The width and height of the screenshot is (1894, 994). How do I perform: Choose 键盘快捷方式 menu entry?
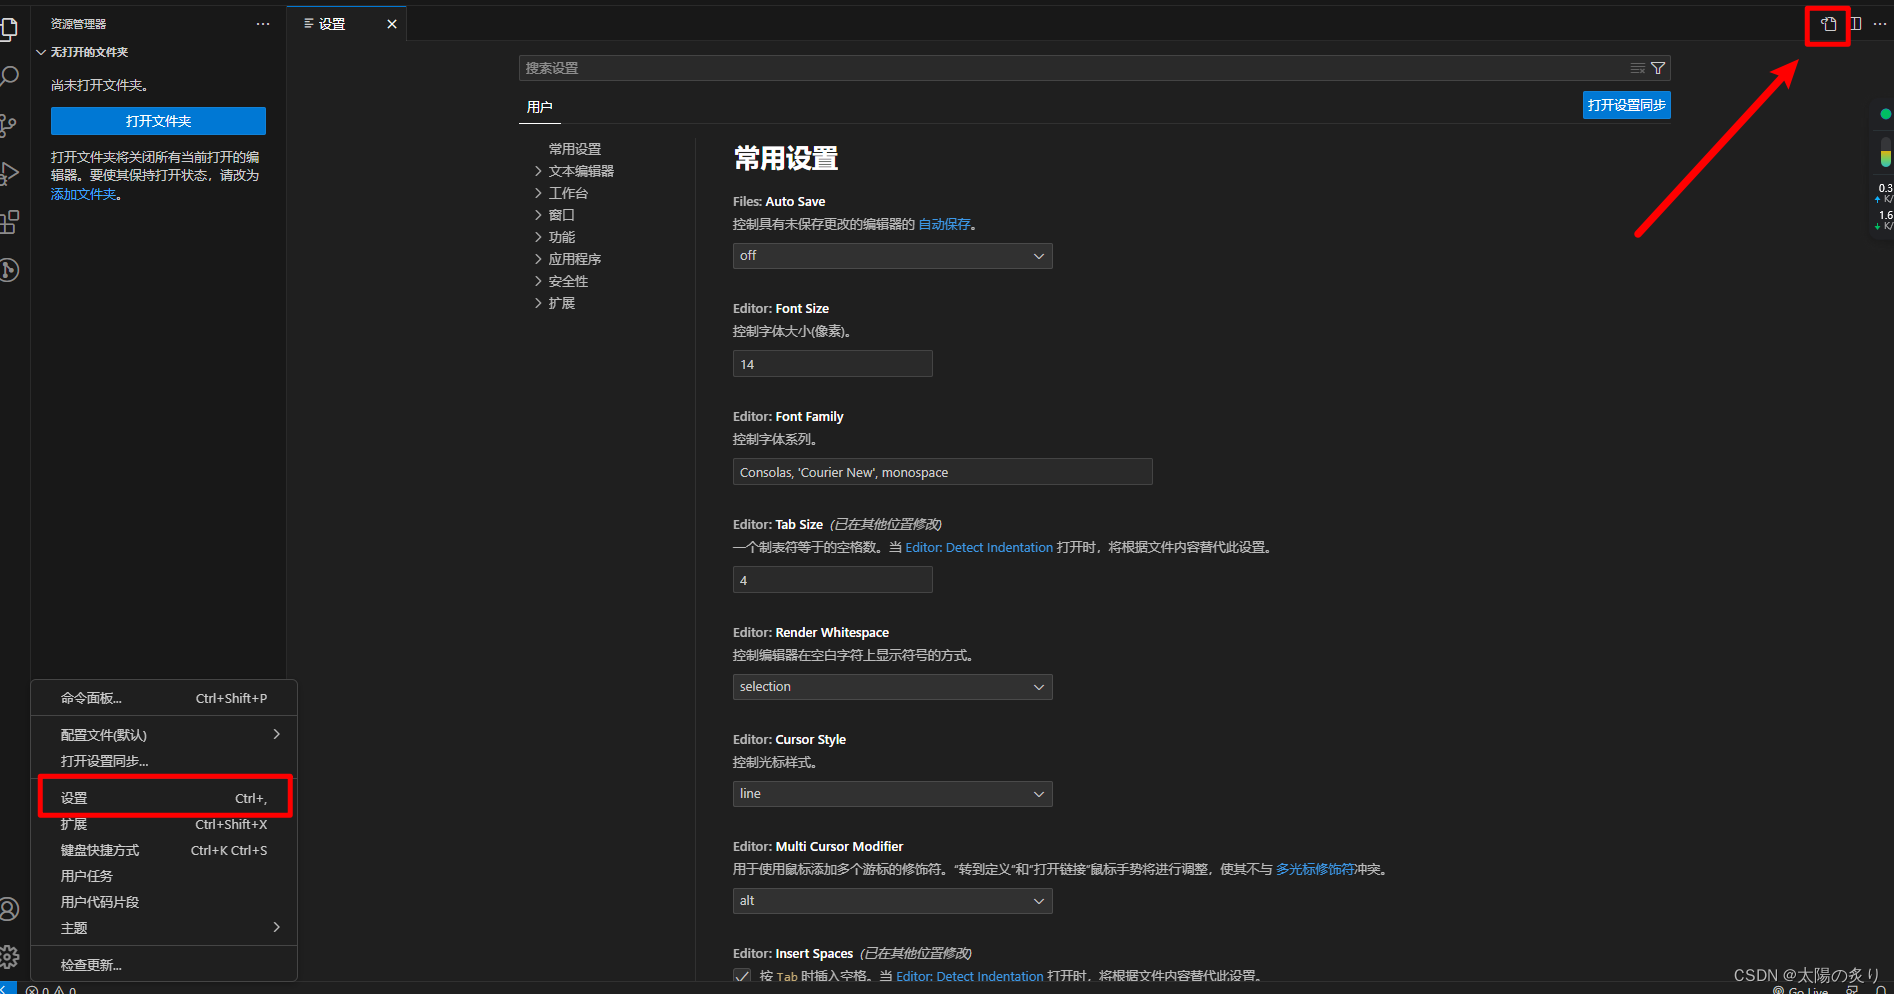tap(164, 850)
